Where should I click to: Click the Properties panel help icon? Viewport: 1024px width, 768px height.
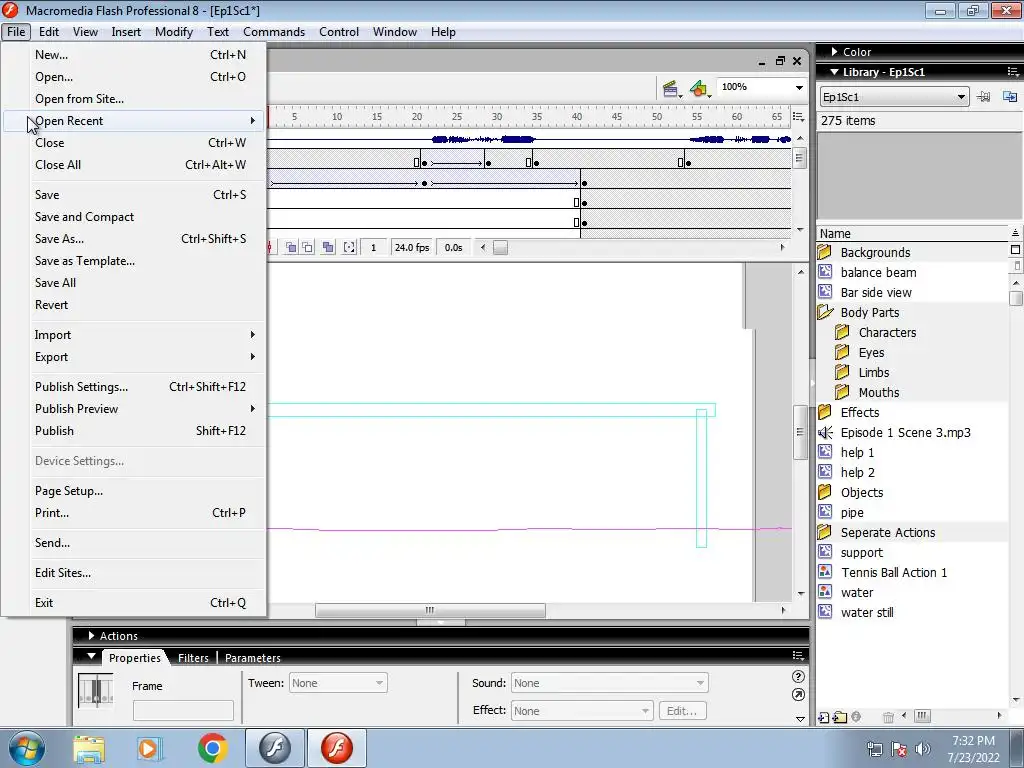[x=798, y=677]
